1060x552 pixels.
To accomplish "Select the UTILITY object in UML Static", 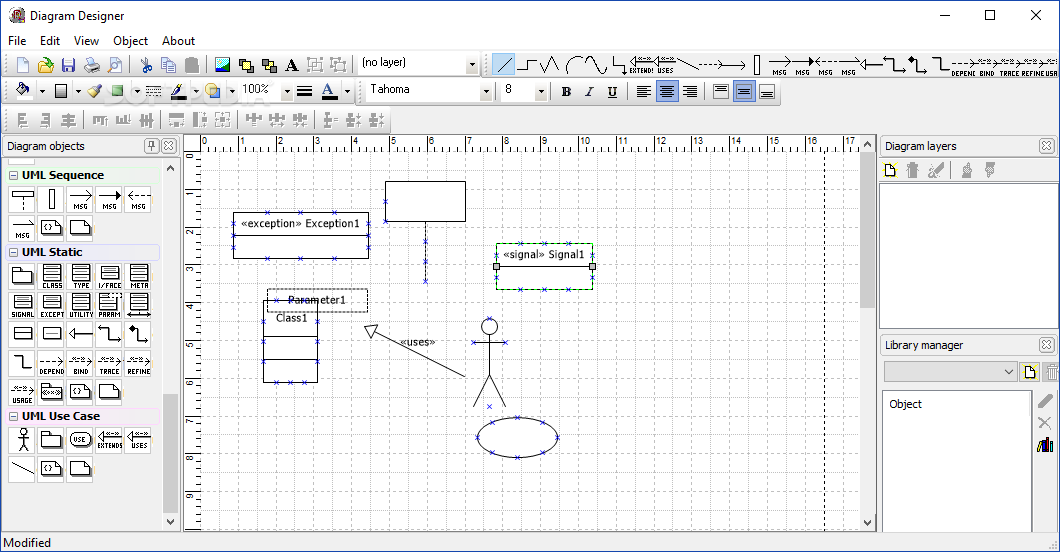I will pos(80,305).
